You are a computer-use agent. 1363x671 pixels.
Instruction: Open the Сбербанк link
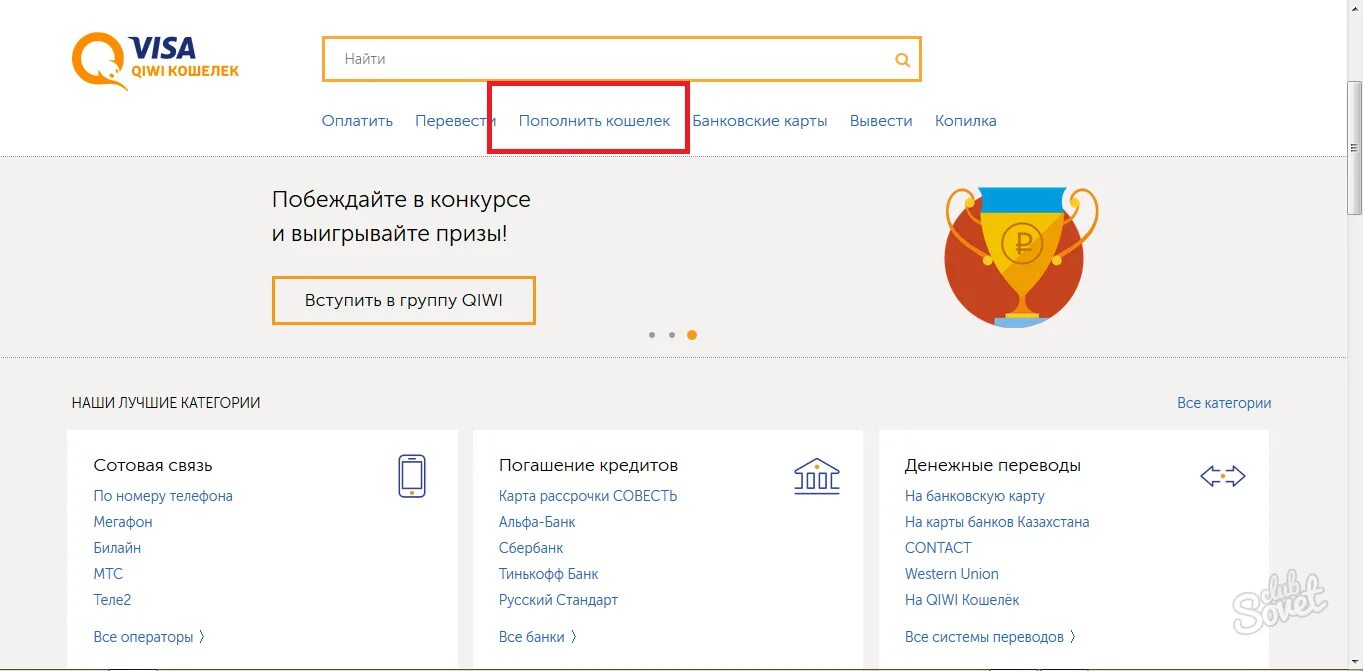tap(531, 548)
